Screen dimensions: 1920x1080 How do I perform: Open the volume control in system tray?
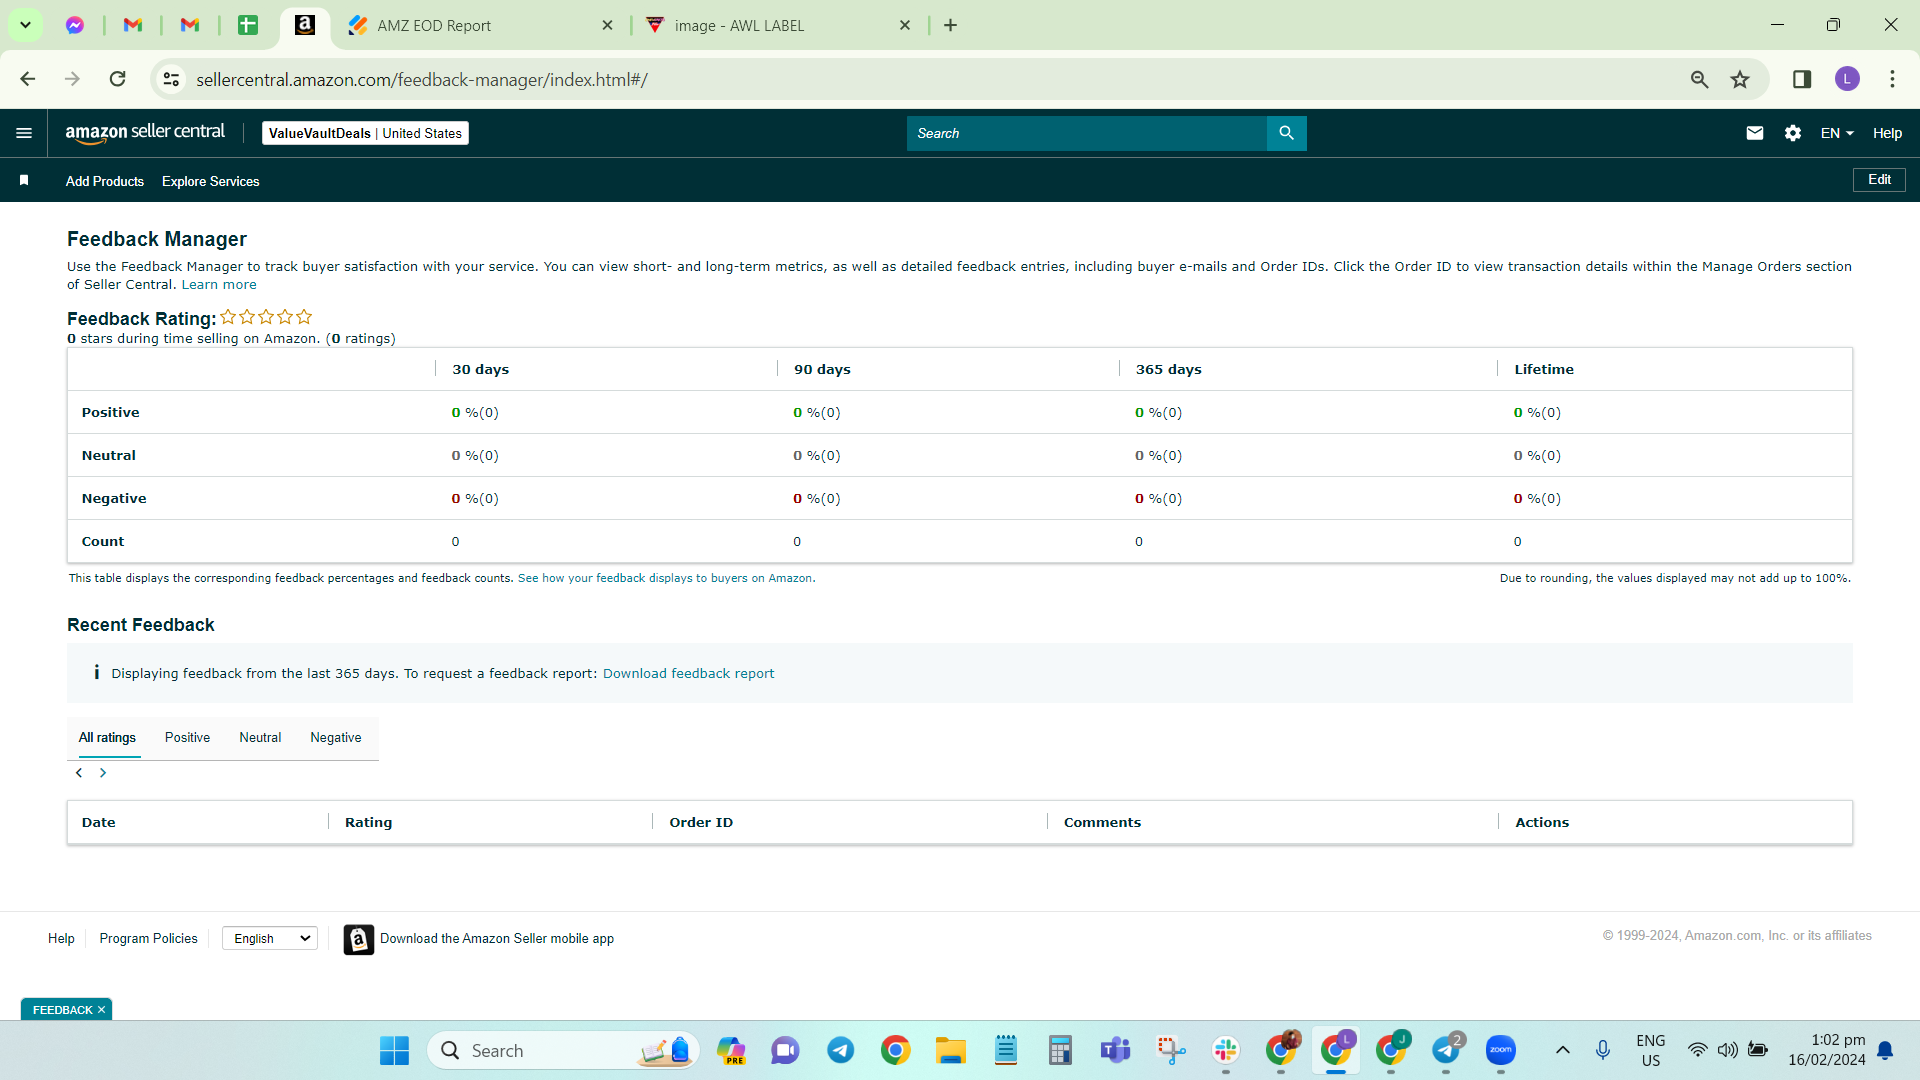(x=1727, y=1050)
